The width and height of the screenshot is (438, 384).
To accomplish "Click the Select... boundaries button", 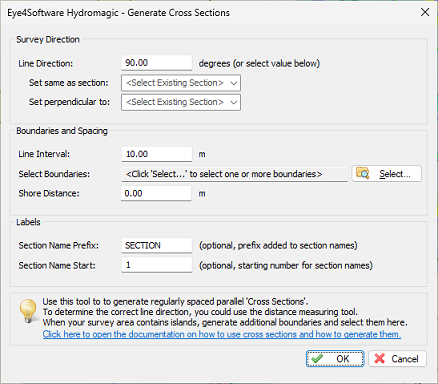I will pos(387,174).
